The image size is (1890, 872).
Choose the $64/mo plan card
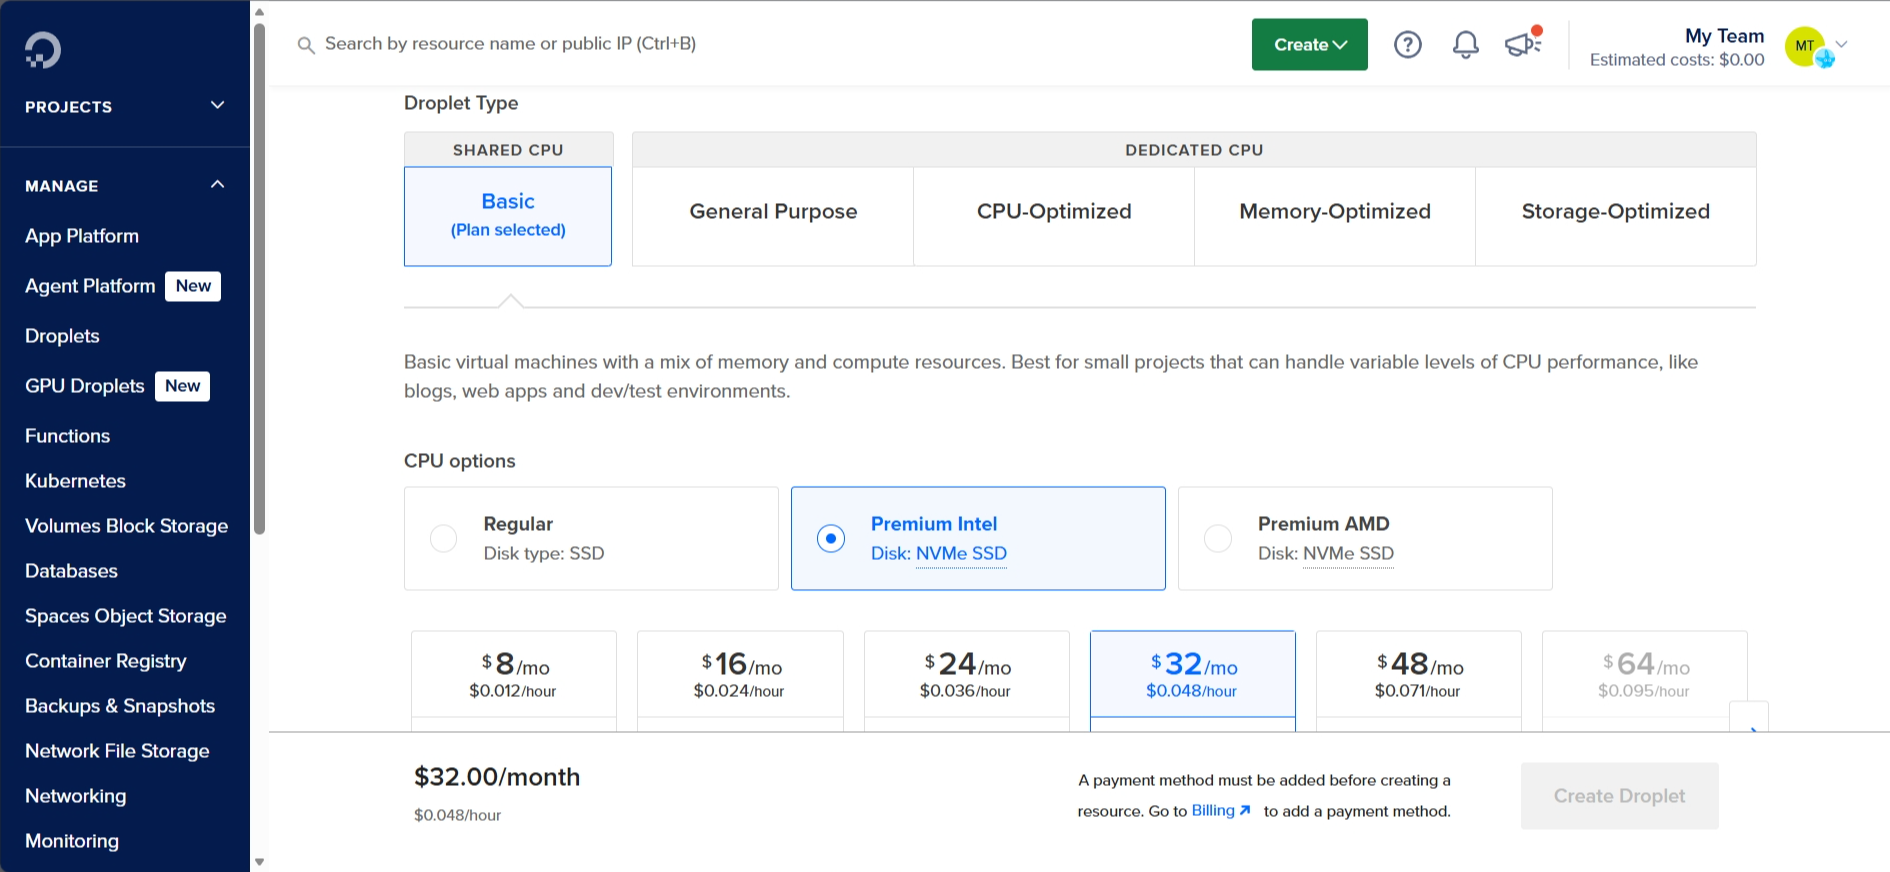[x=1645, y=680]
